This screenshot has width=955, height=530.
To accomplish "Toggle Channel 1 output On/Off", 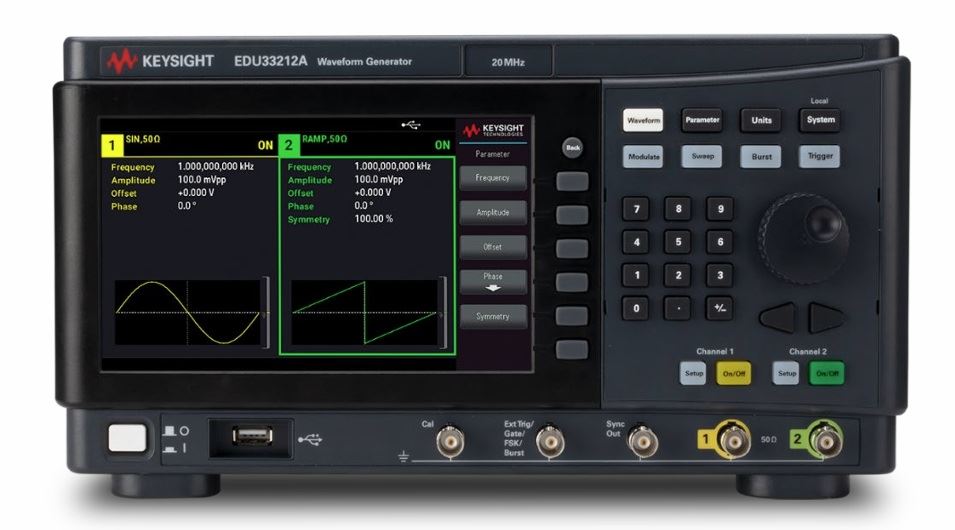I will [733, 373].
